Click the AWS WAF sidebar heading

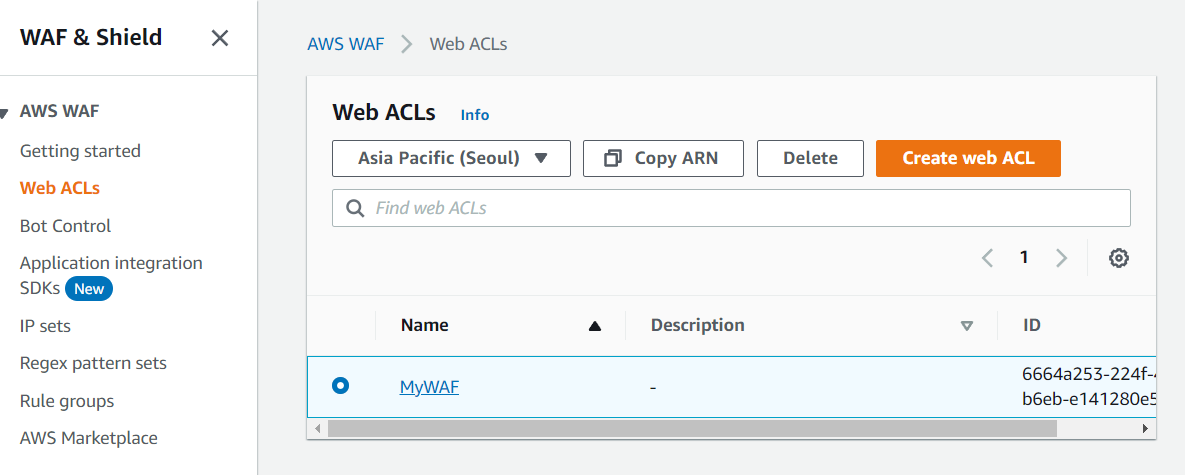60,112
